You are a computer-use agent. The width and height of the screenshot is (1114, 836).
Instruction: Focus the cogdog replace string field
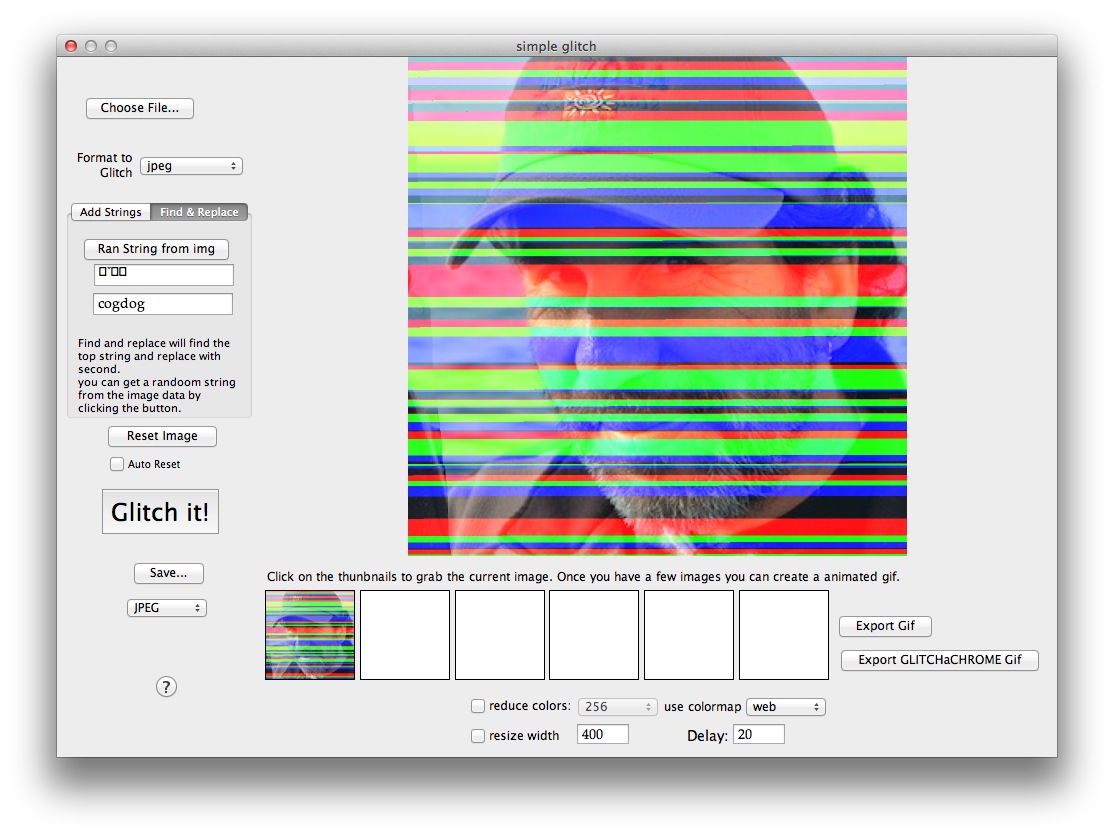(163, 304)
